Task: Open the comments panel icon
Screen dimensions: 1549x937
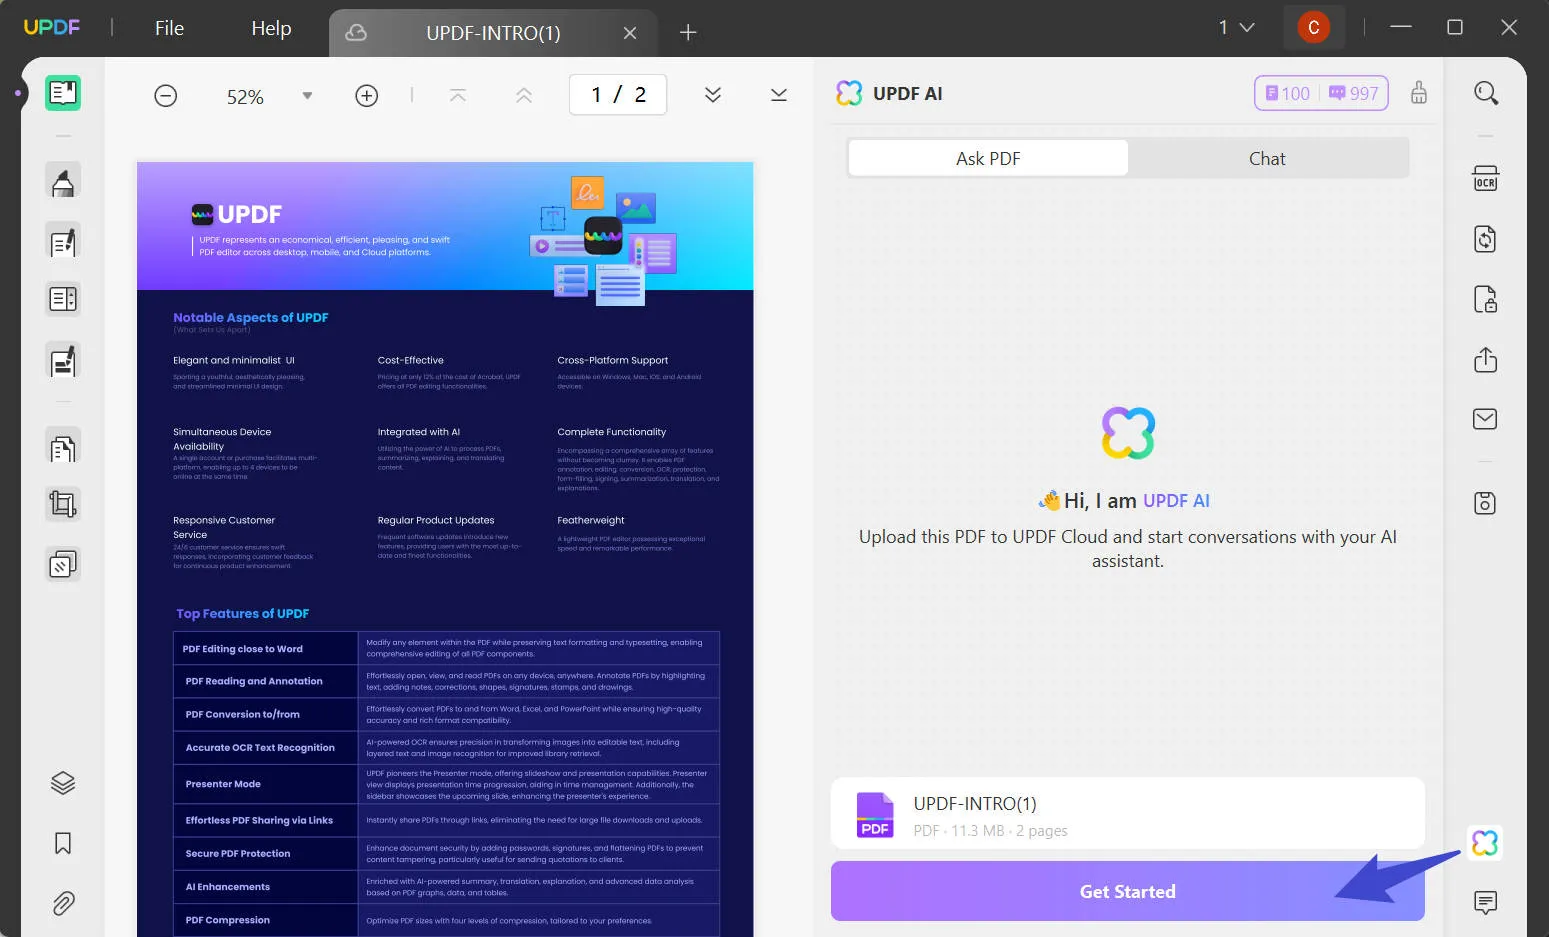Action: pos(1486,903)
